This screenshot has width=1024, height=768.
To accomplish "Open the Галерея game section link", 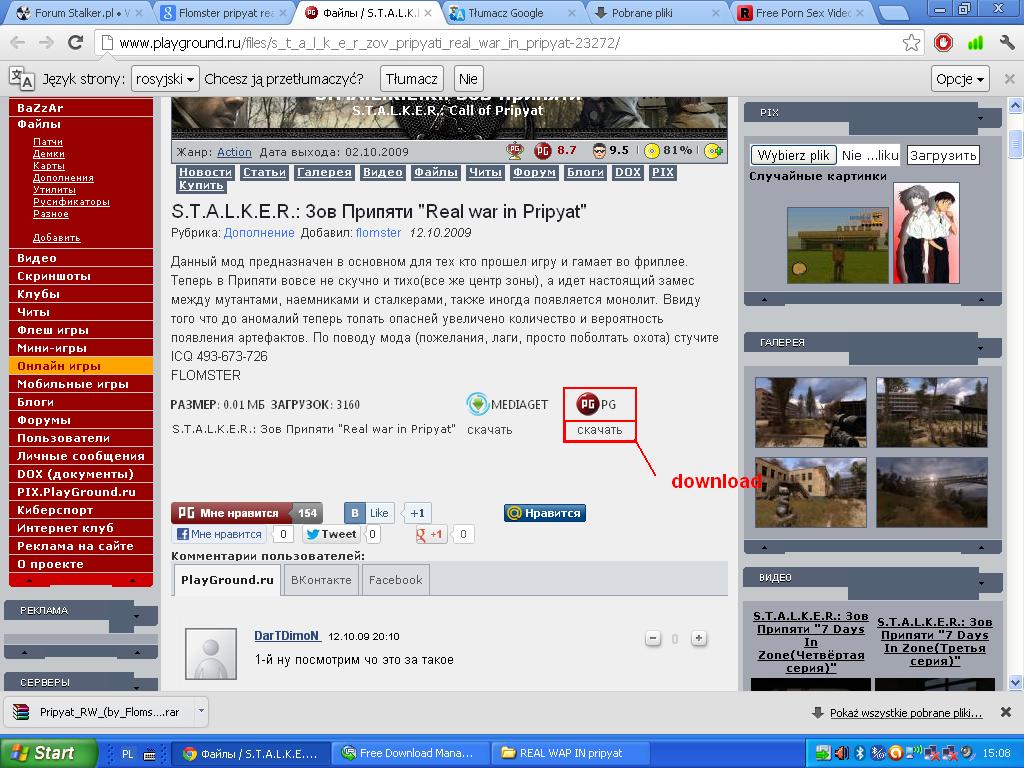I will (324, 172).
